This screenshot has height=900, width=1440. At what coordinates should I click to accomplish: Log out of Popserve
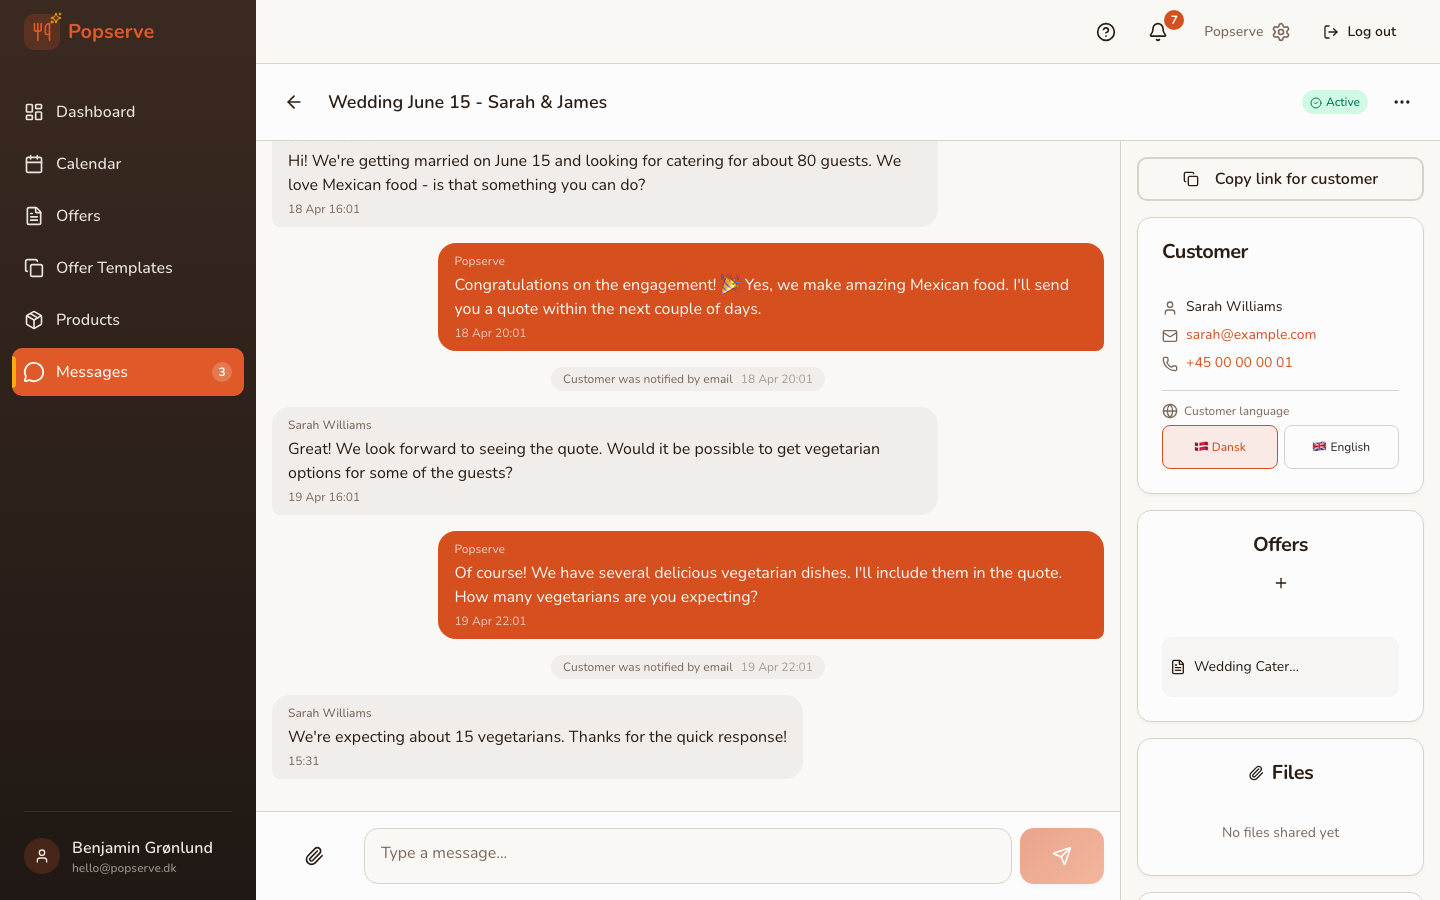click(x=1360, y=31)
